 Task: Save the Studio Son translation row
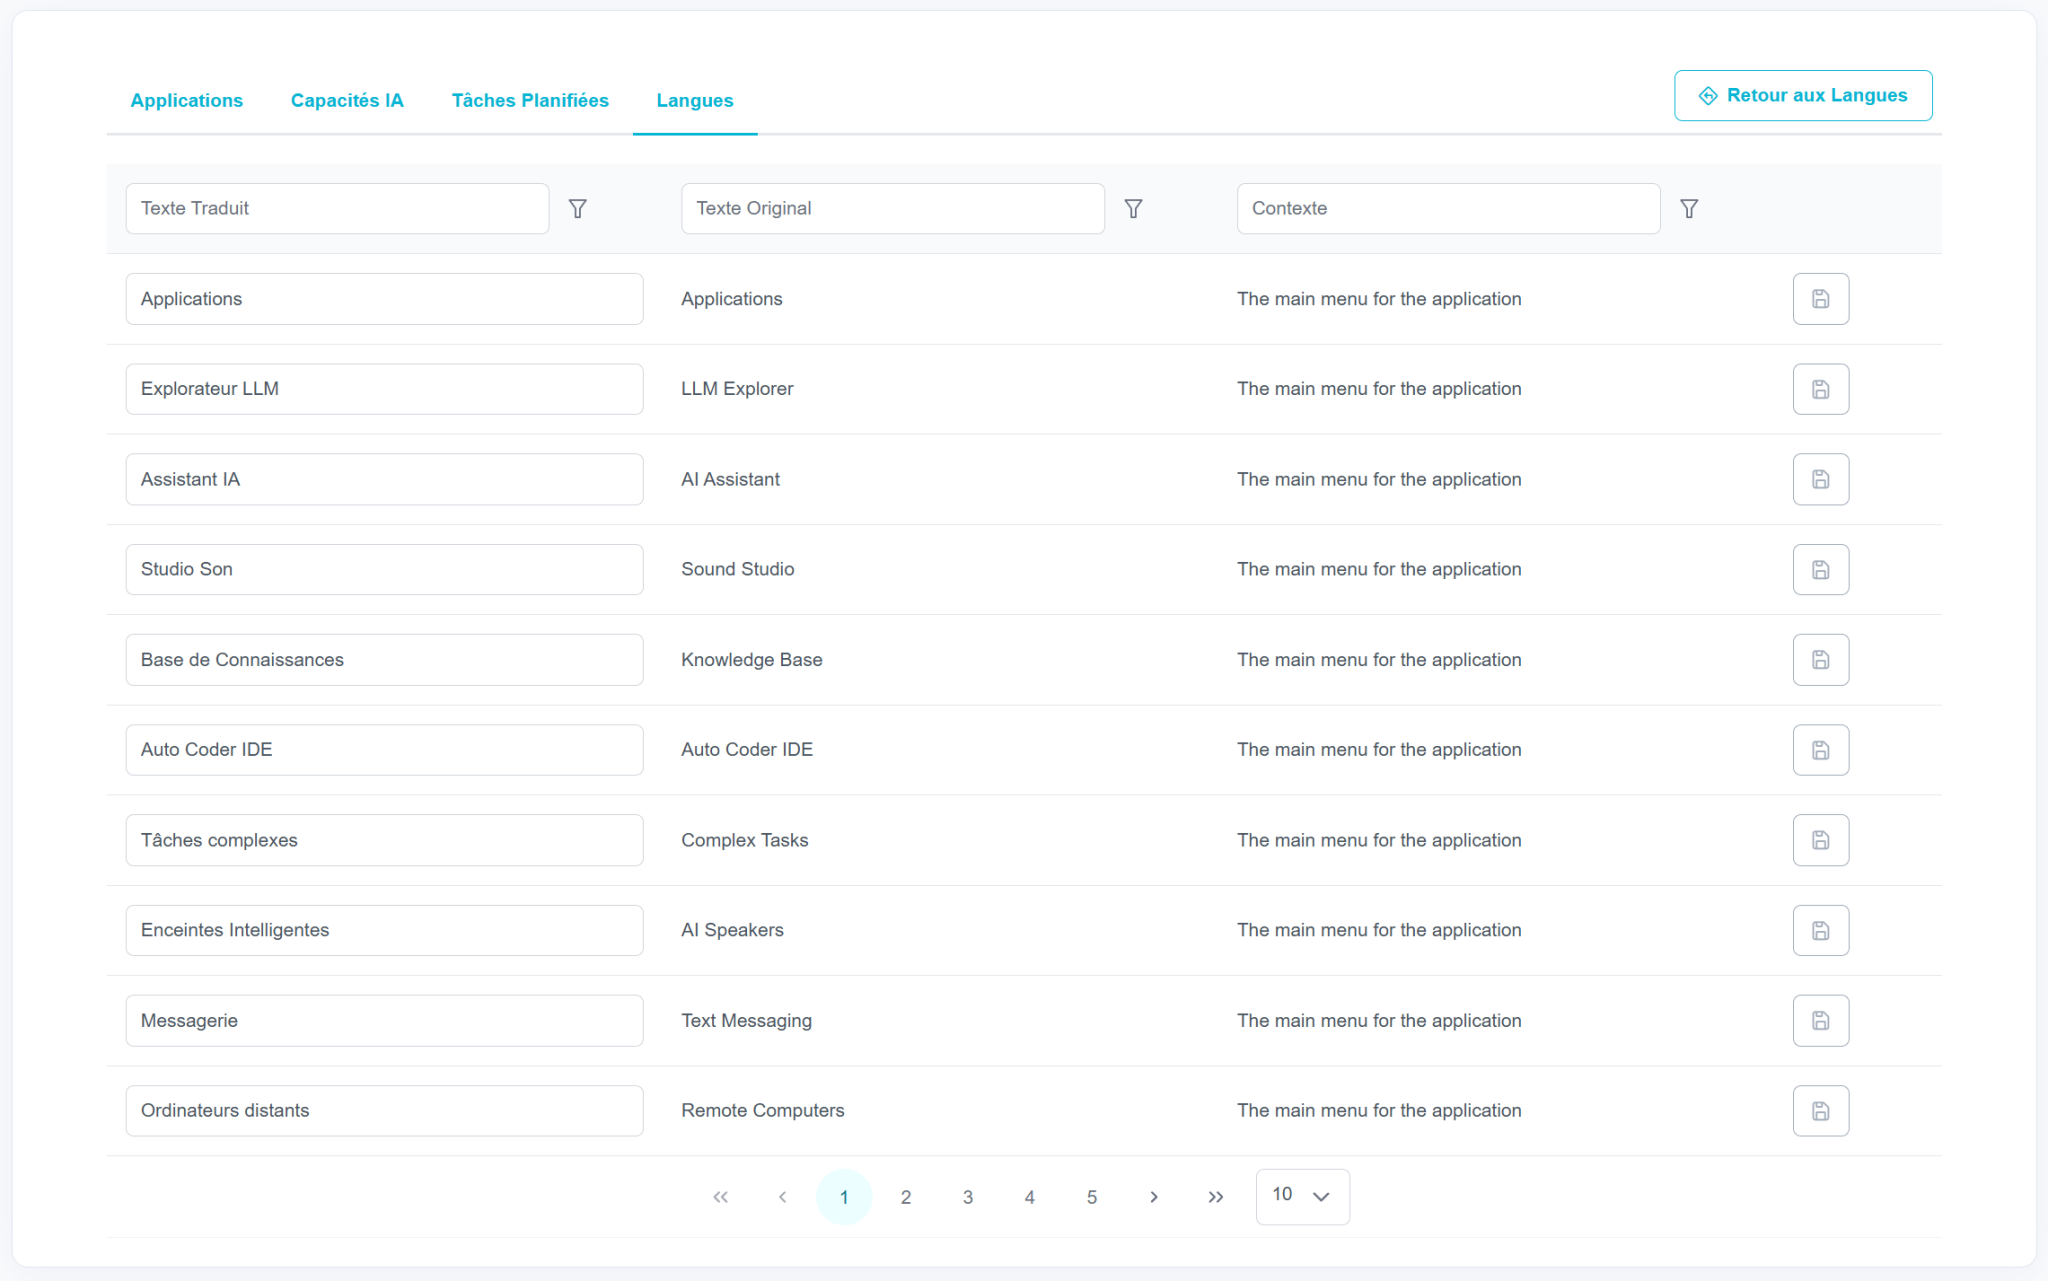pos(1820,569)
